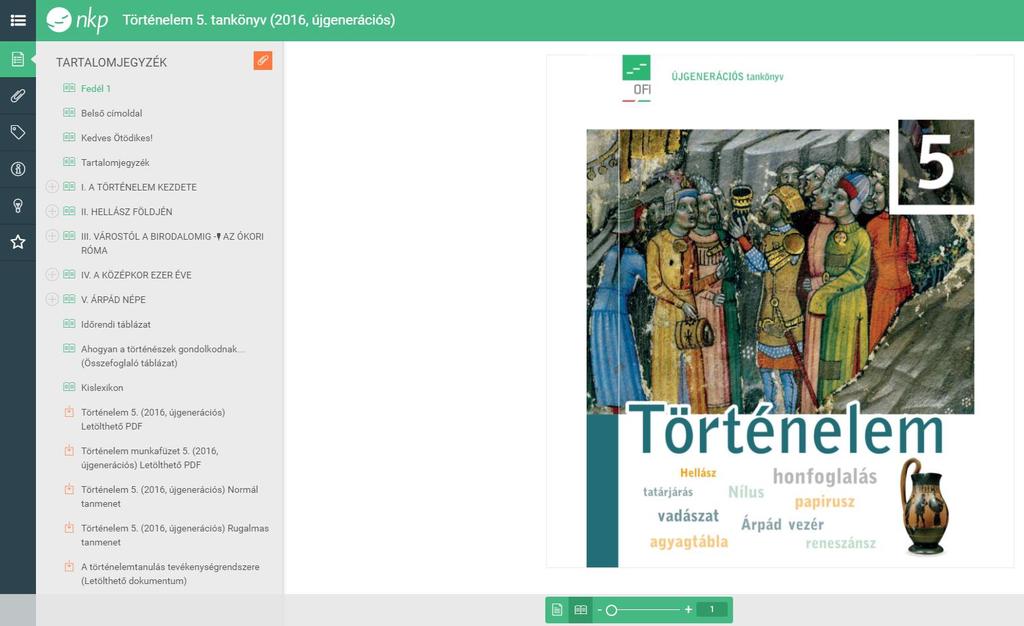Open the lightbulb tips sidebar tab

point(18,206)
